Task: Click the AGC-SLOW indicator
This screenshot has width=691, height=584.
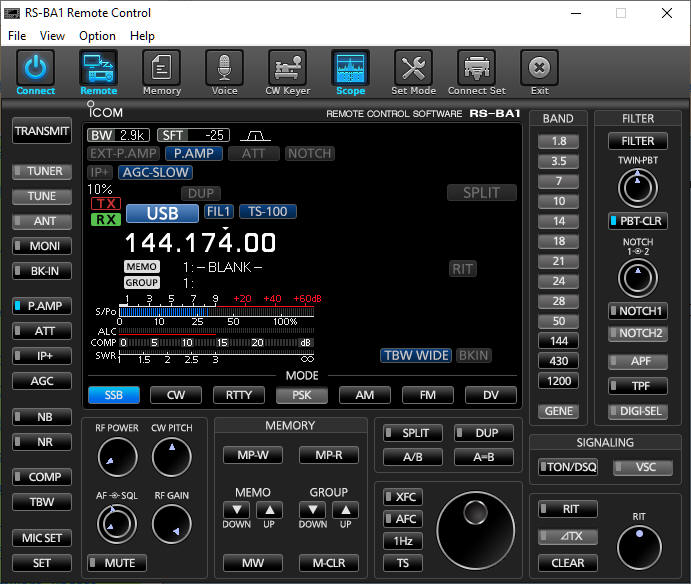Action: point(156,172)
